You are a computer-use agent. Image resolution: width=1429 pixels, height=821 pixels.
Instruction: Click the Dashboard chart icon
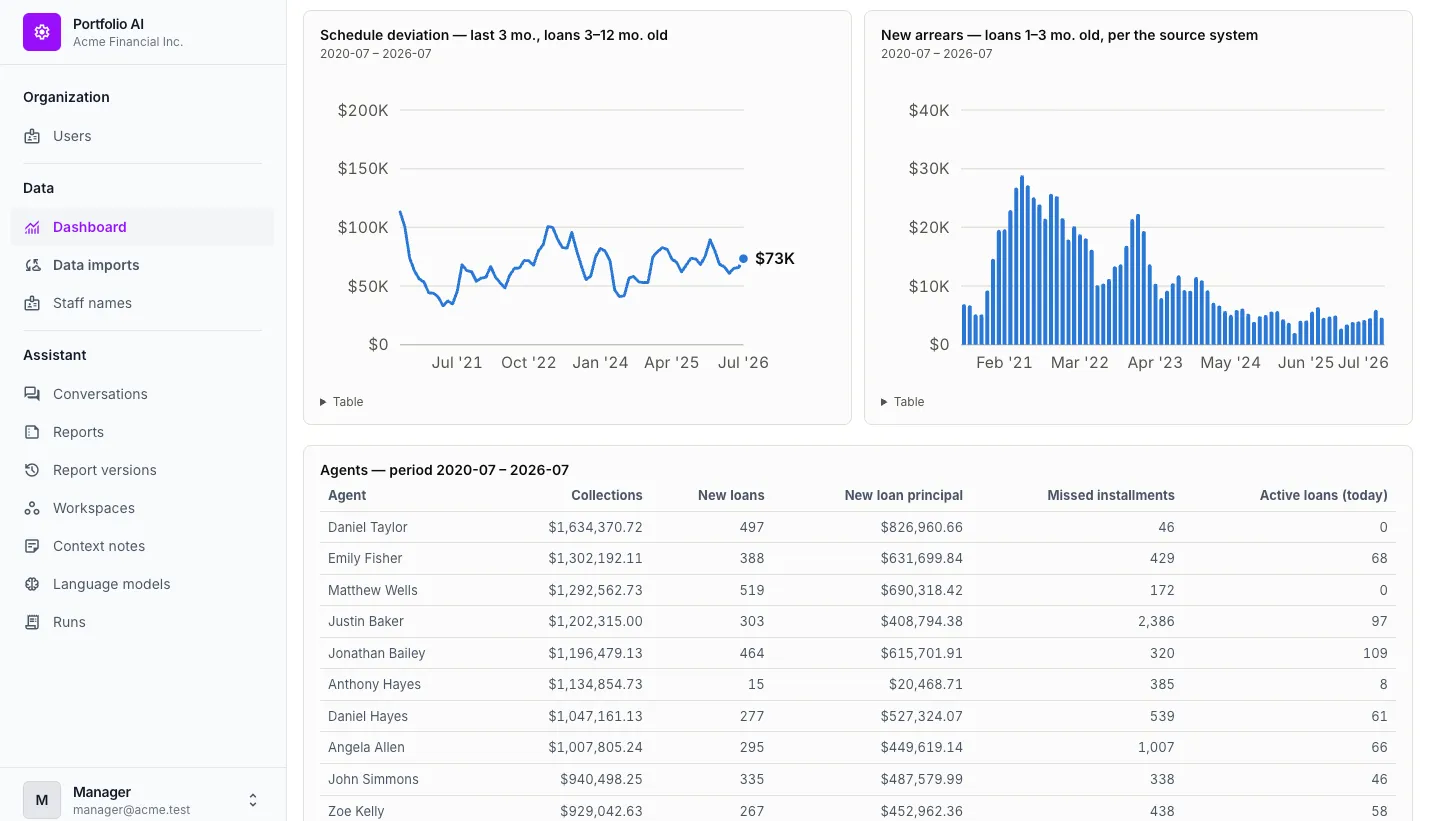tap(32, 227)
